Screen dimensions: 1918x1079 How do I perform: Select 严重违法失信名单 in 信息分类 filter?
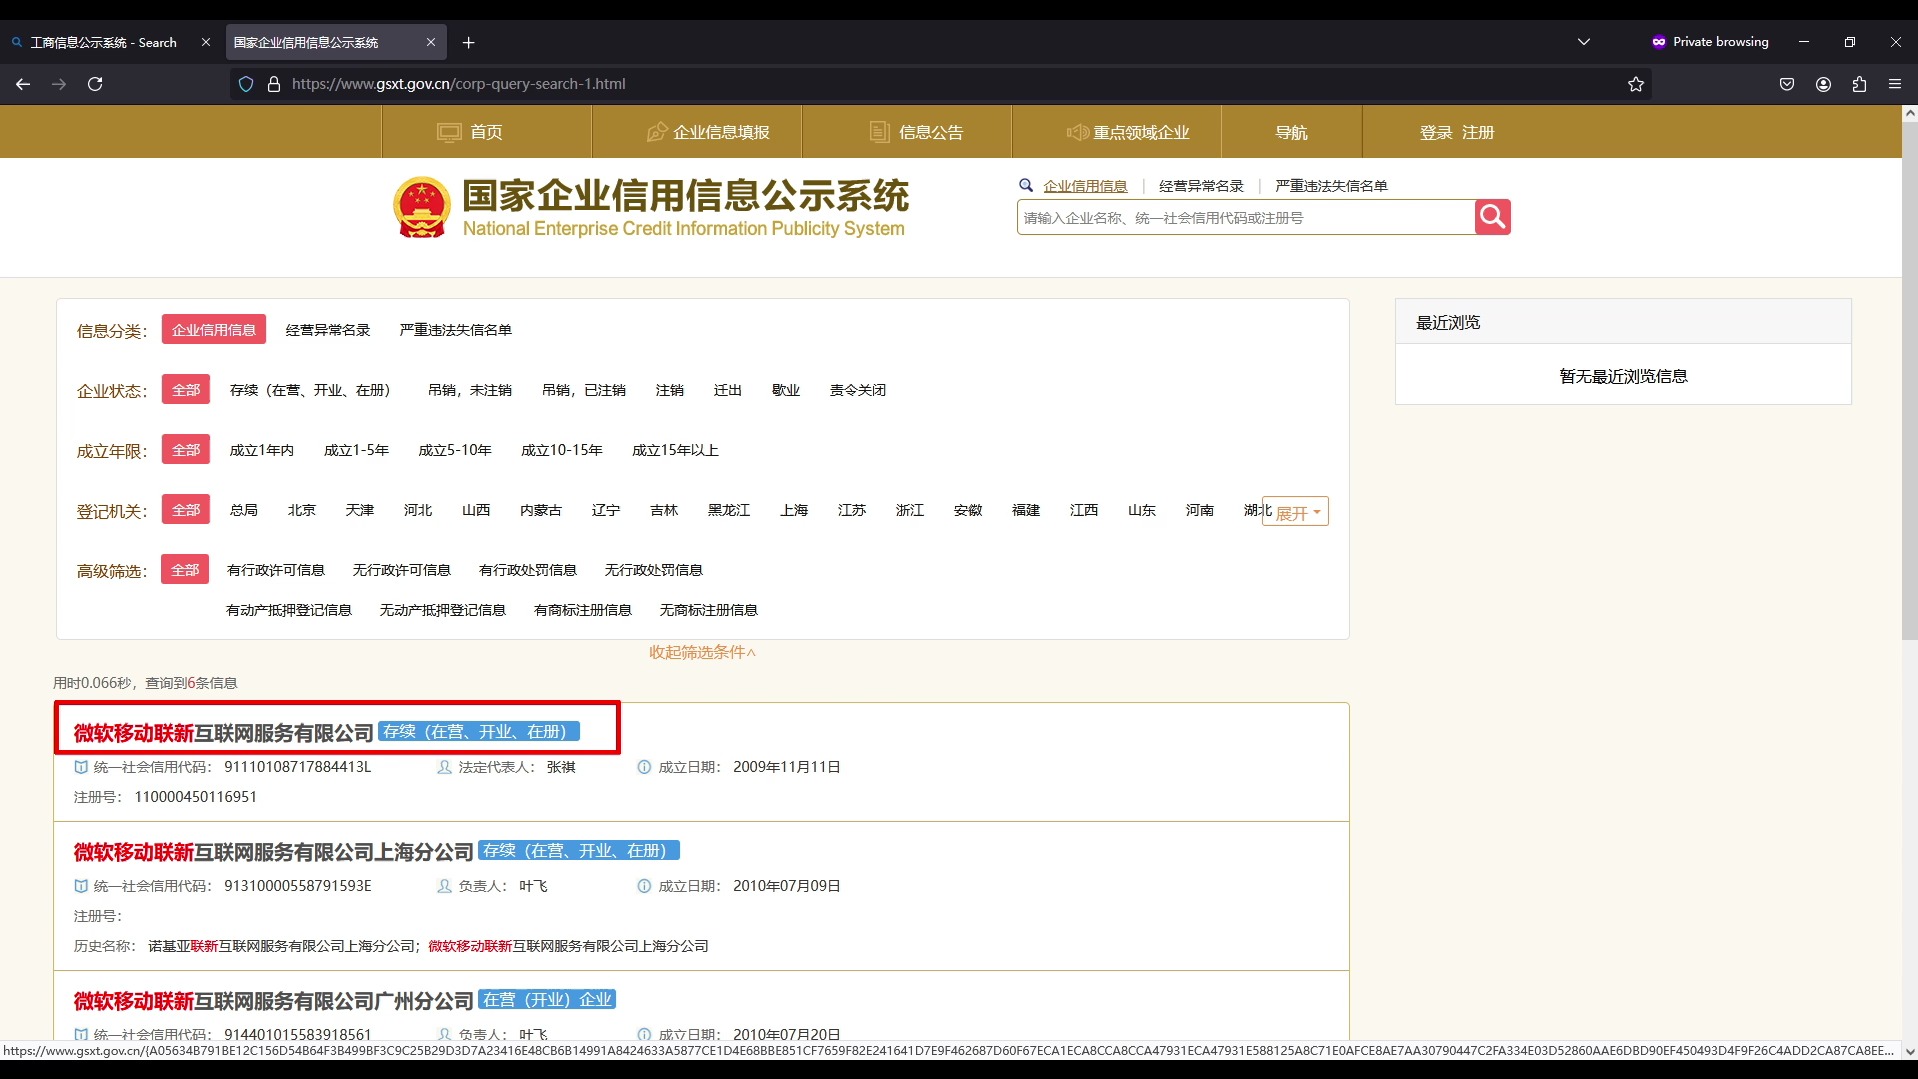coord(456,330)
